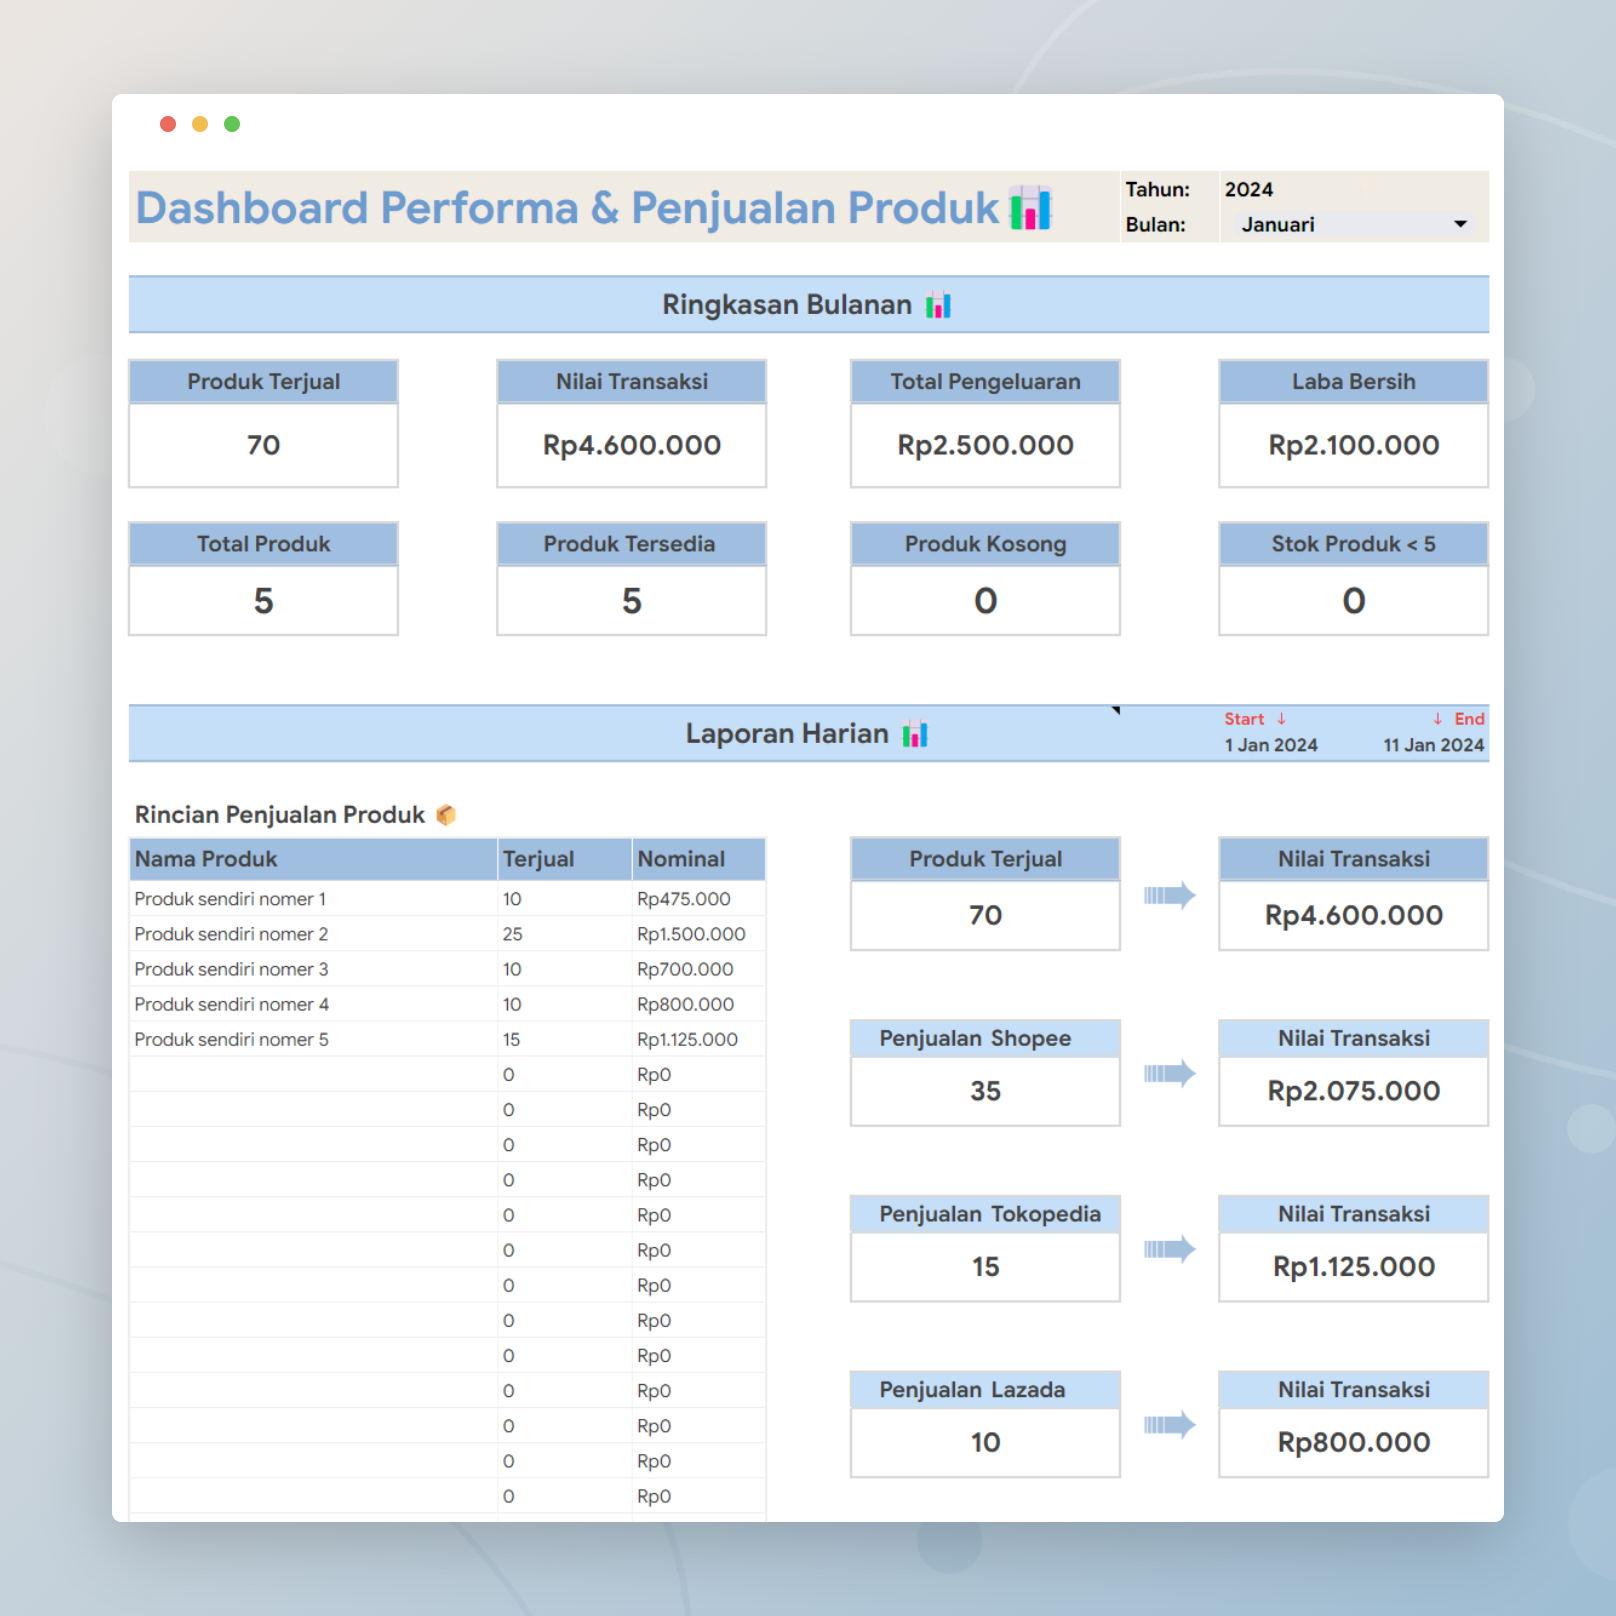Click the Penjualan Lazada value 10

click(x=985, y=1442)
